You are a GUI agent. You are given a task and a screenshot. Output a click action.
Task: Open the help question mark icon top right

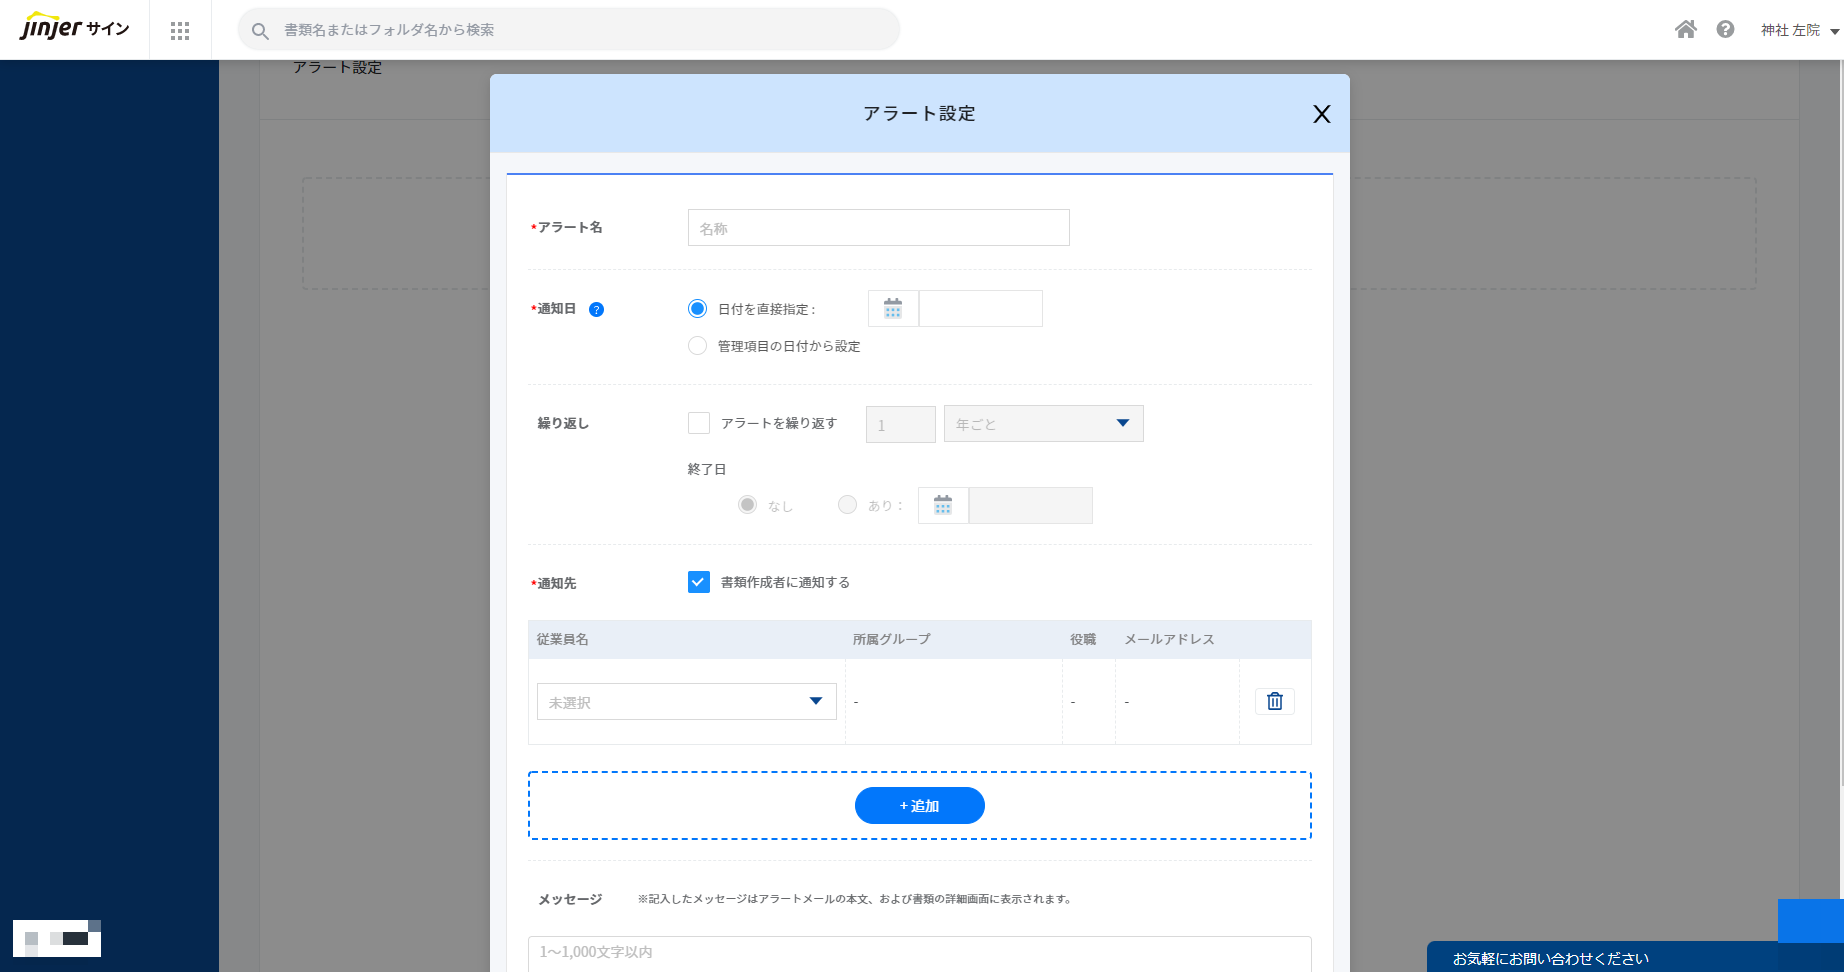pos(1725,29)
